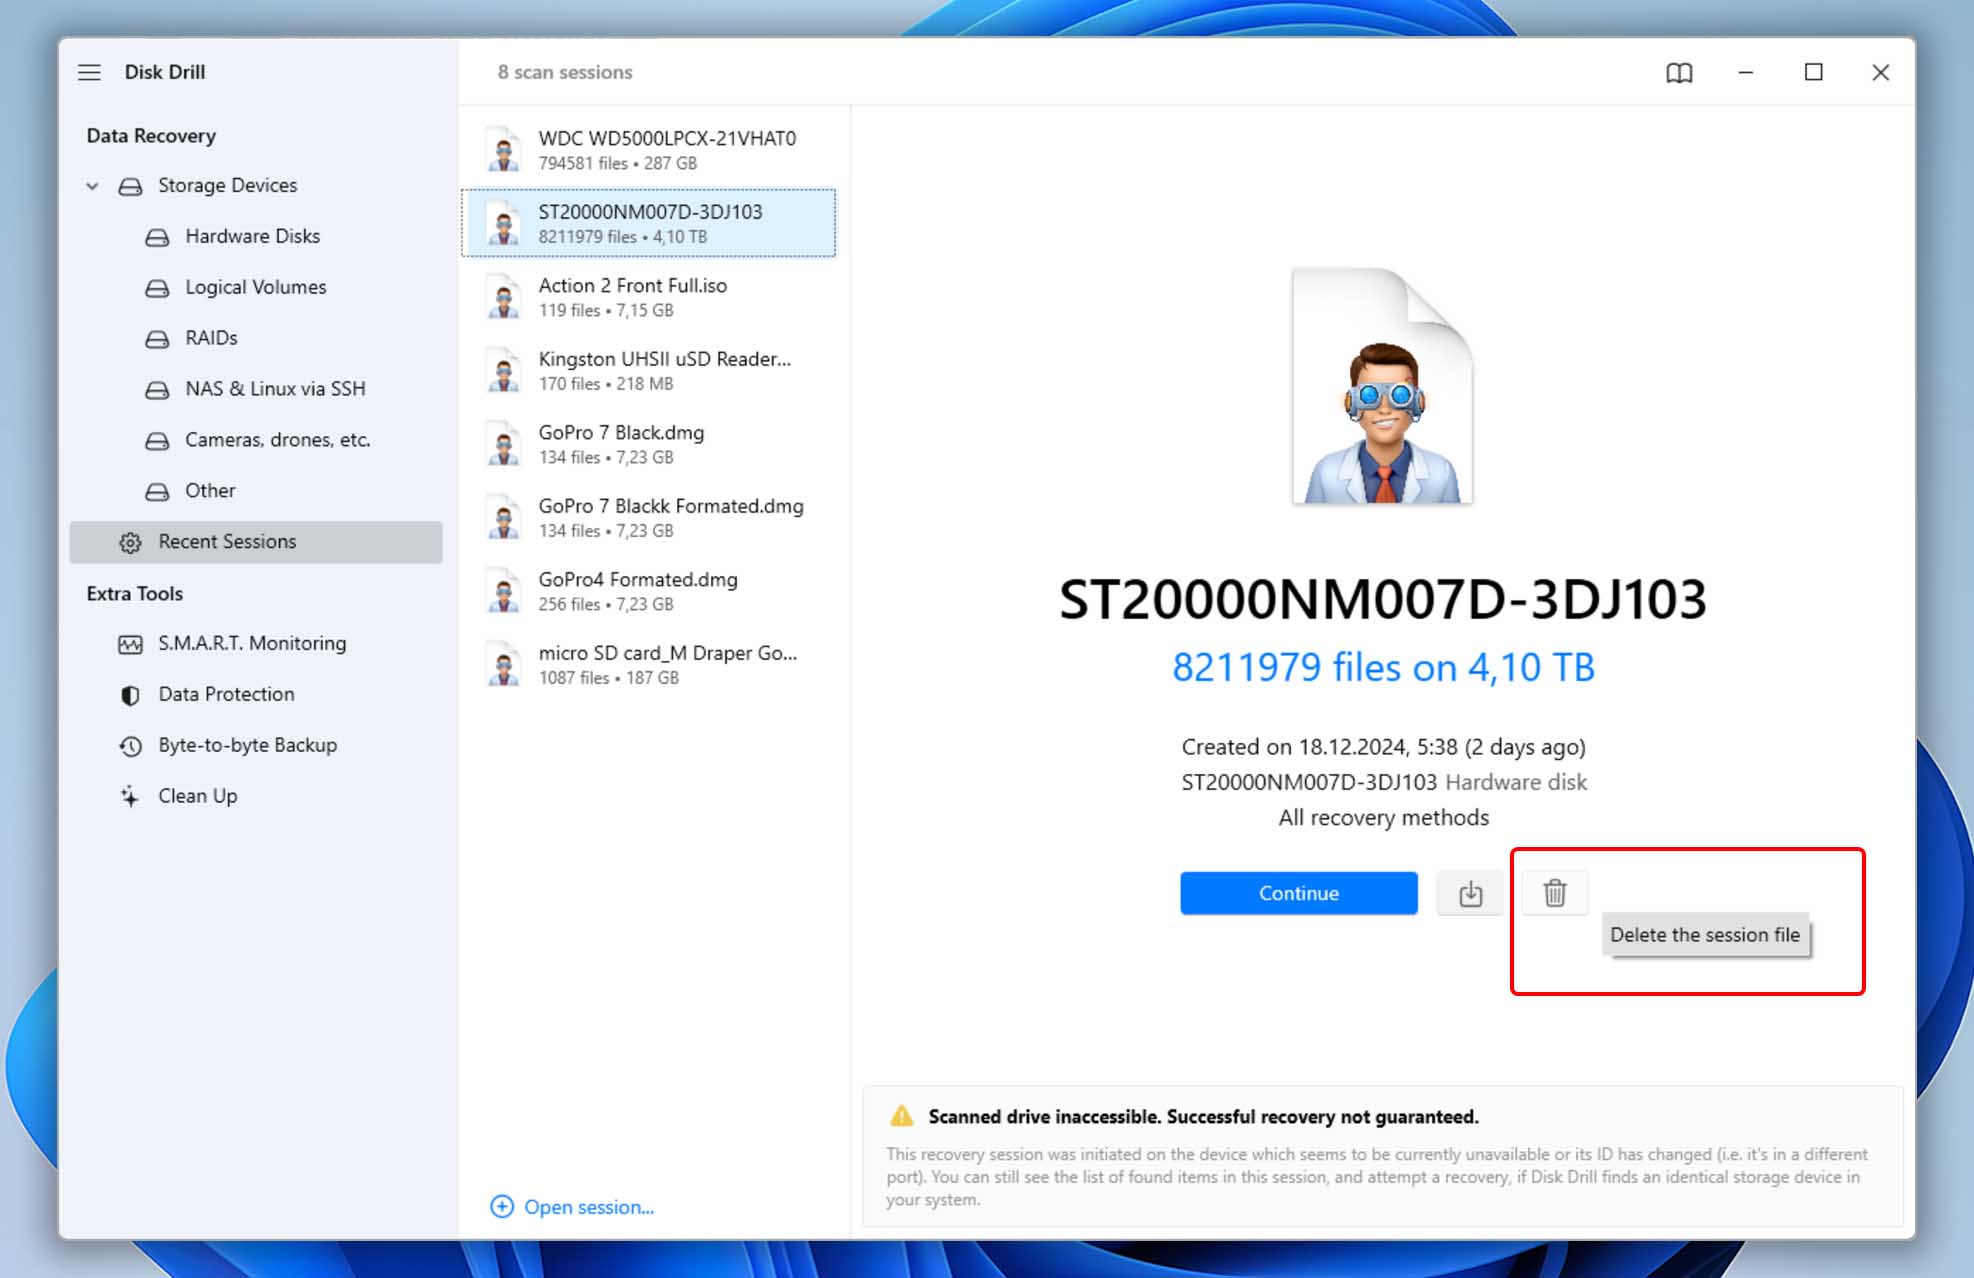Select GoPro 7 Blackk Formated.dmg session
This screenshot has width=1974, height=1278.
click(x=648, y=517)
